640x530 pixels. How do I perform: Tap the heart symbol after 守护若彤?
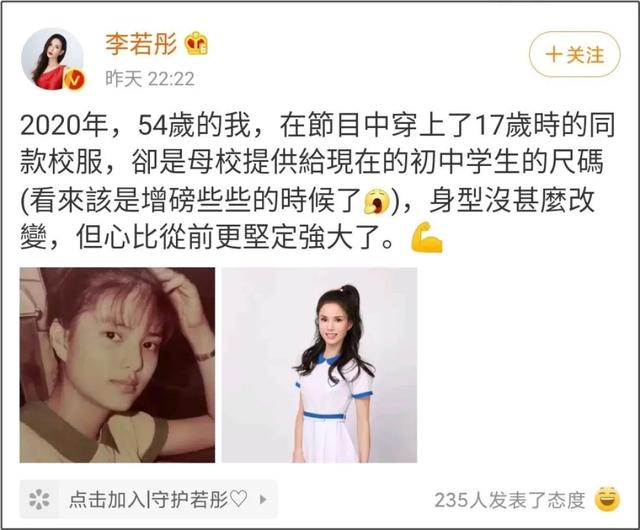coord(238,499)
